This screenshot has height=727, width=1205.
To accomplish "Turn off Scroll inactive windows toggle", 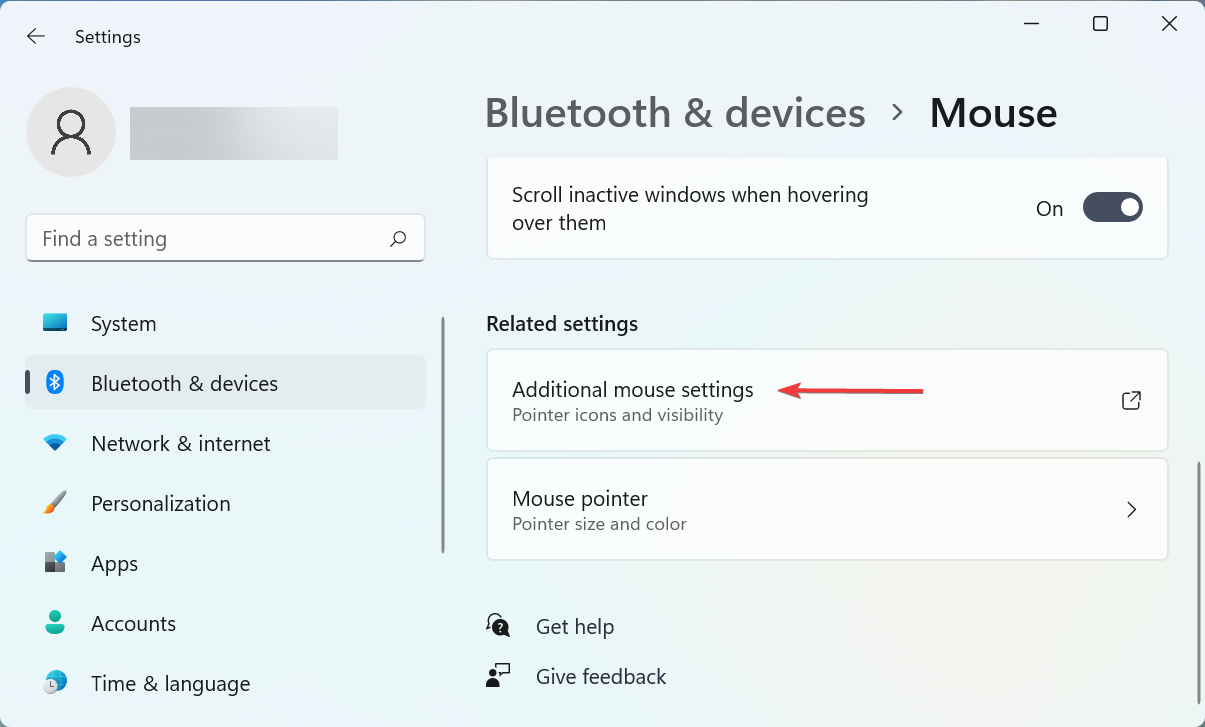I will pos(1112,208).
